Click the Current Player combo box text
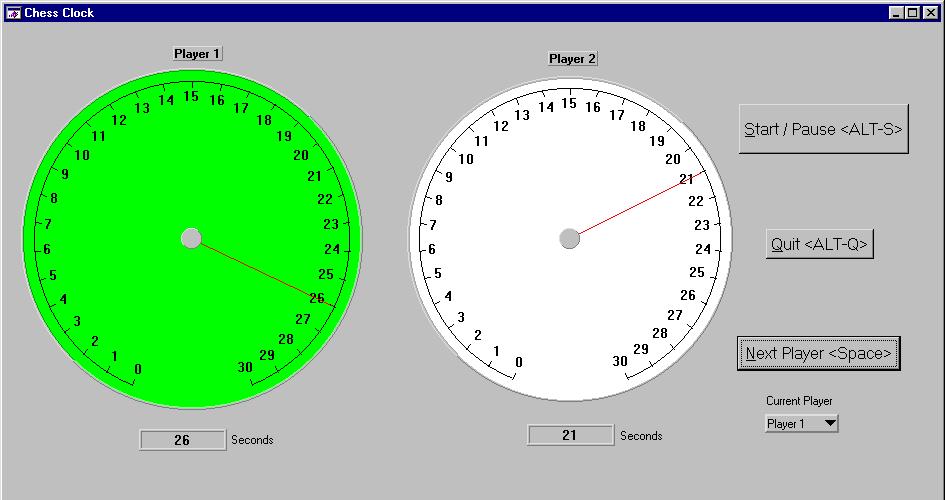Screen dimensions: 945x500 790,424
